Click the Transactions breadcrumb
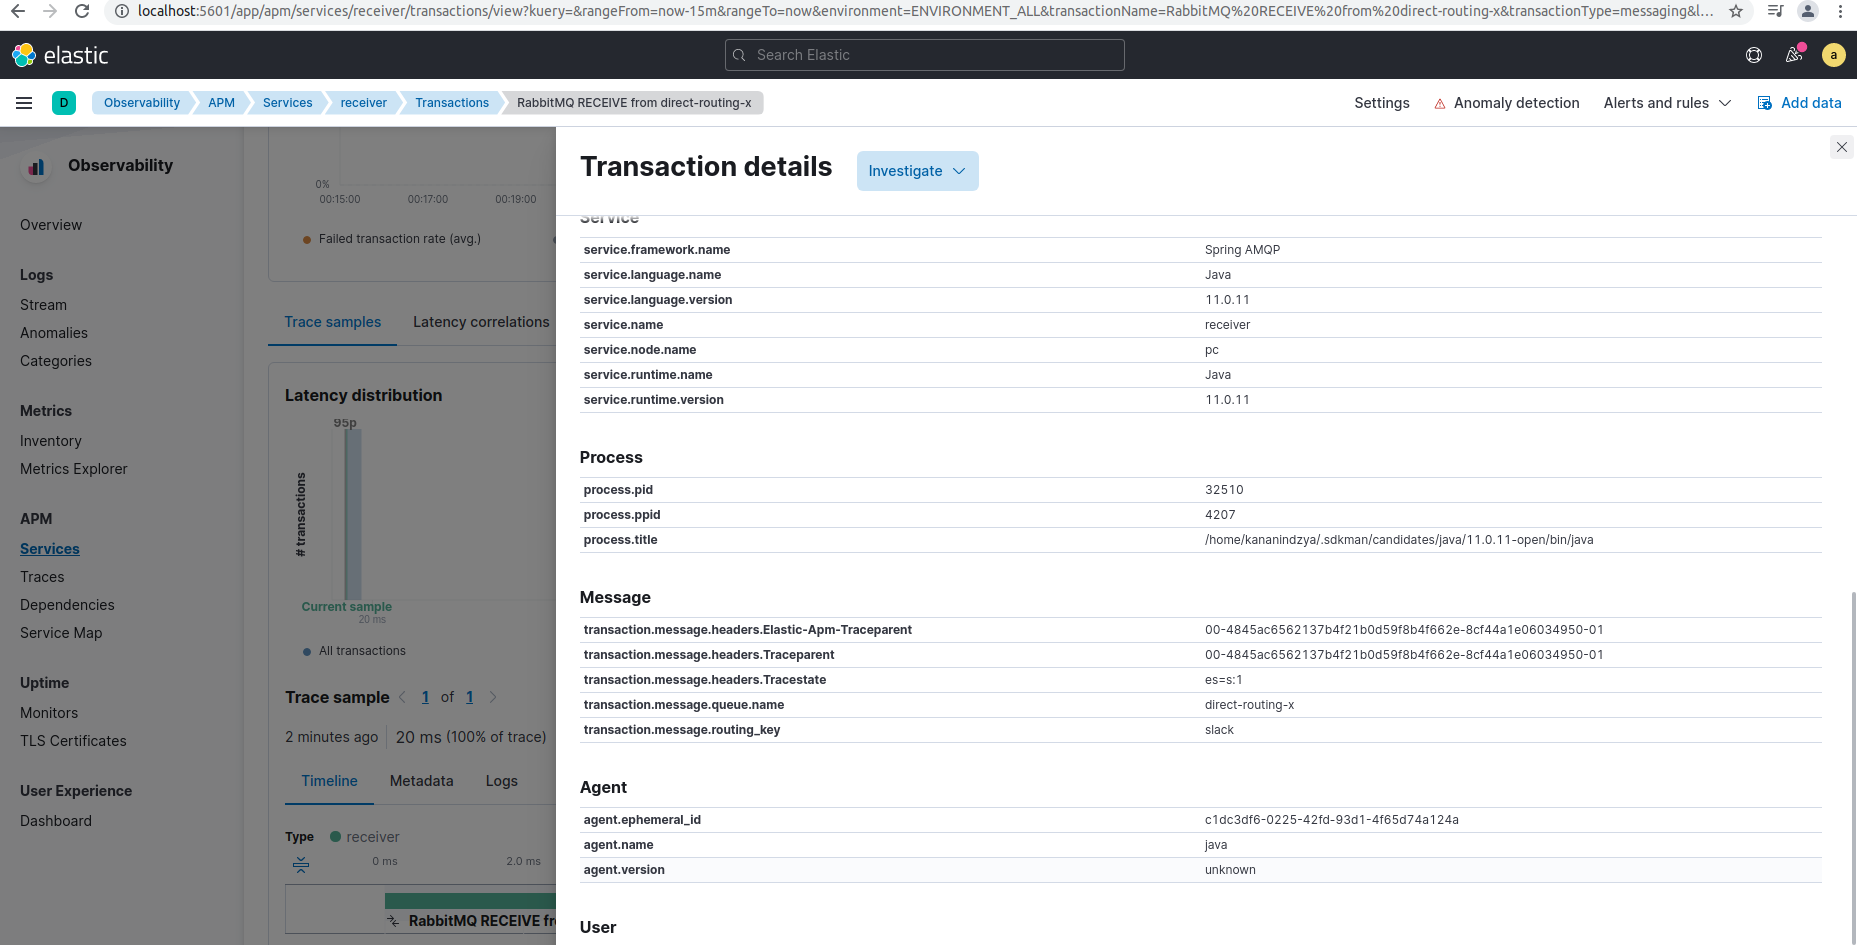The width and height of the screenshot is (1857, 945). (x=452, y=103)
